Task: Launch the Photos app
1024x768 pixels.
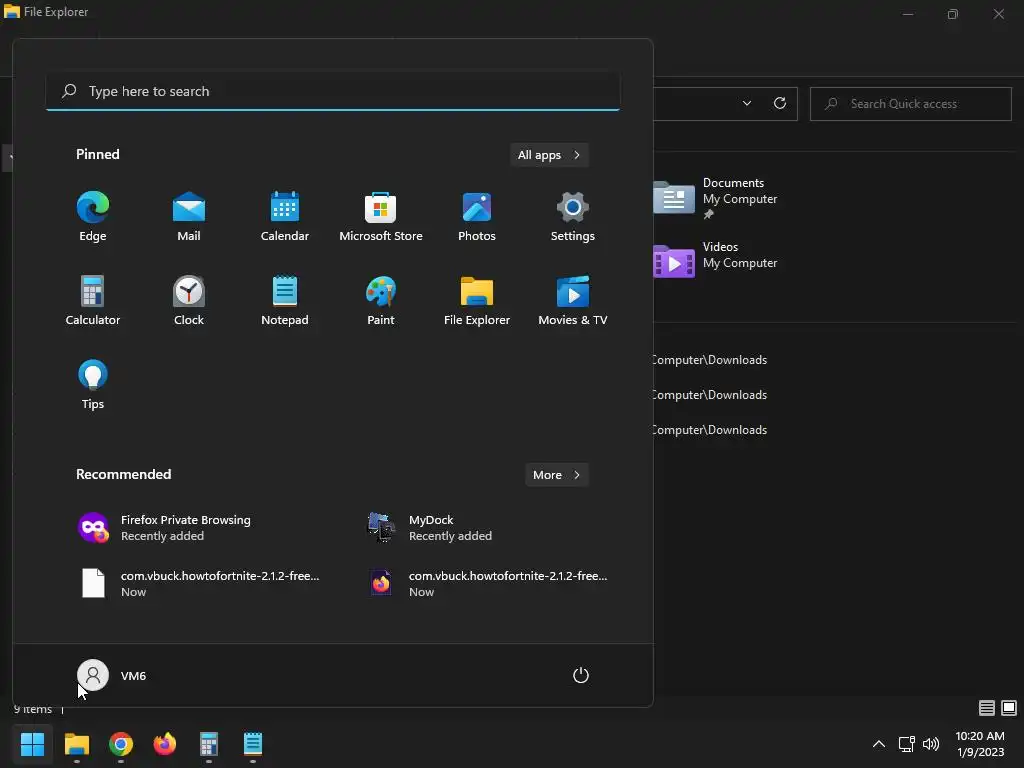Action: coord(477,217)
